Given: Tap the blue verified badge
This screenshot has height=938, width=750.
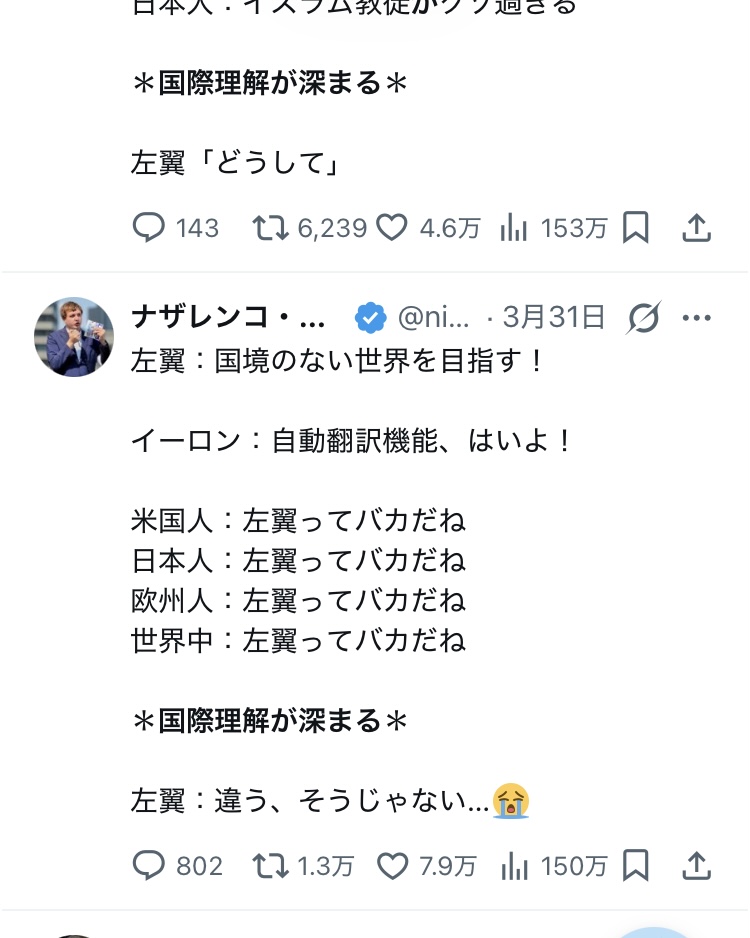Looking at the screenshot, I should tap(371, 318).
